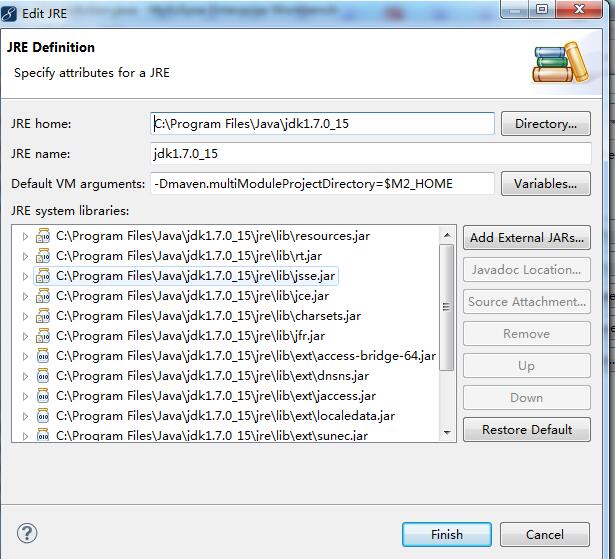Click Add External JARs button
615x559 pixels.
pos(527,238)
